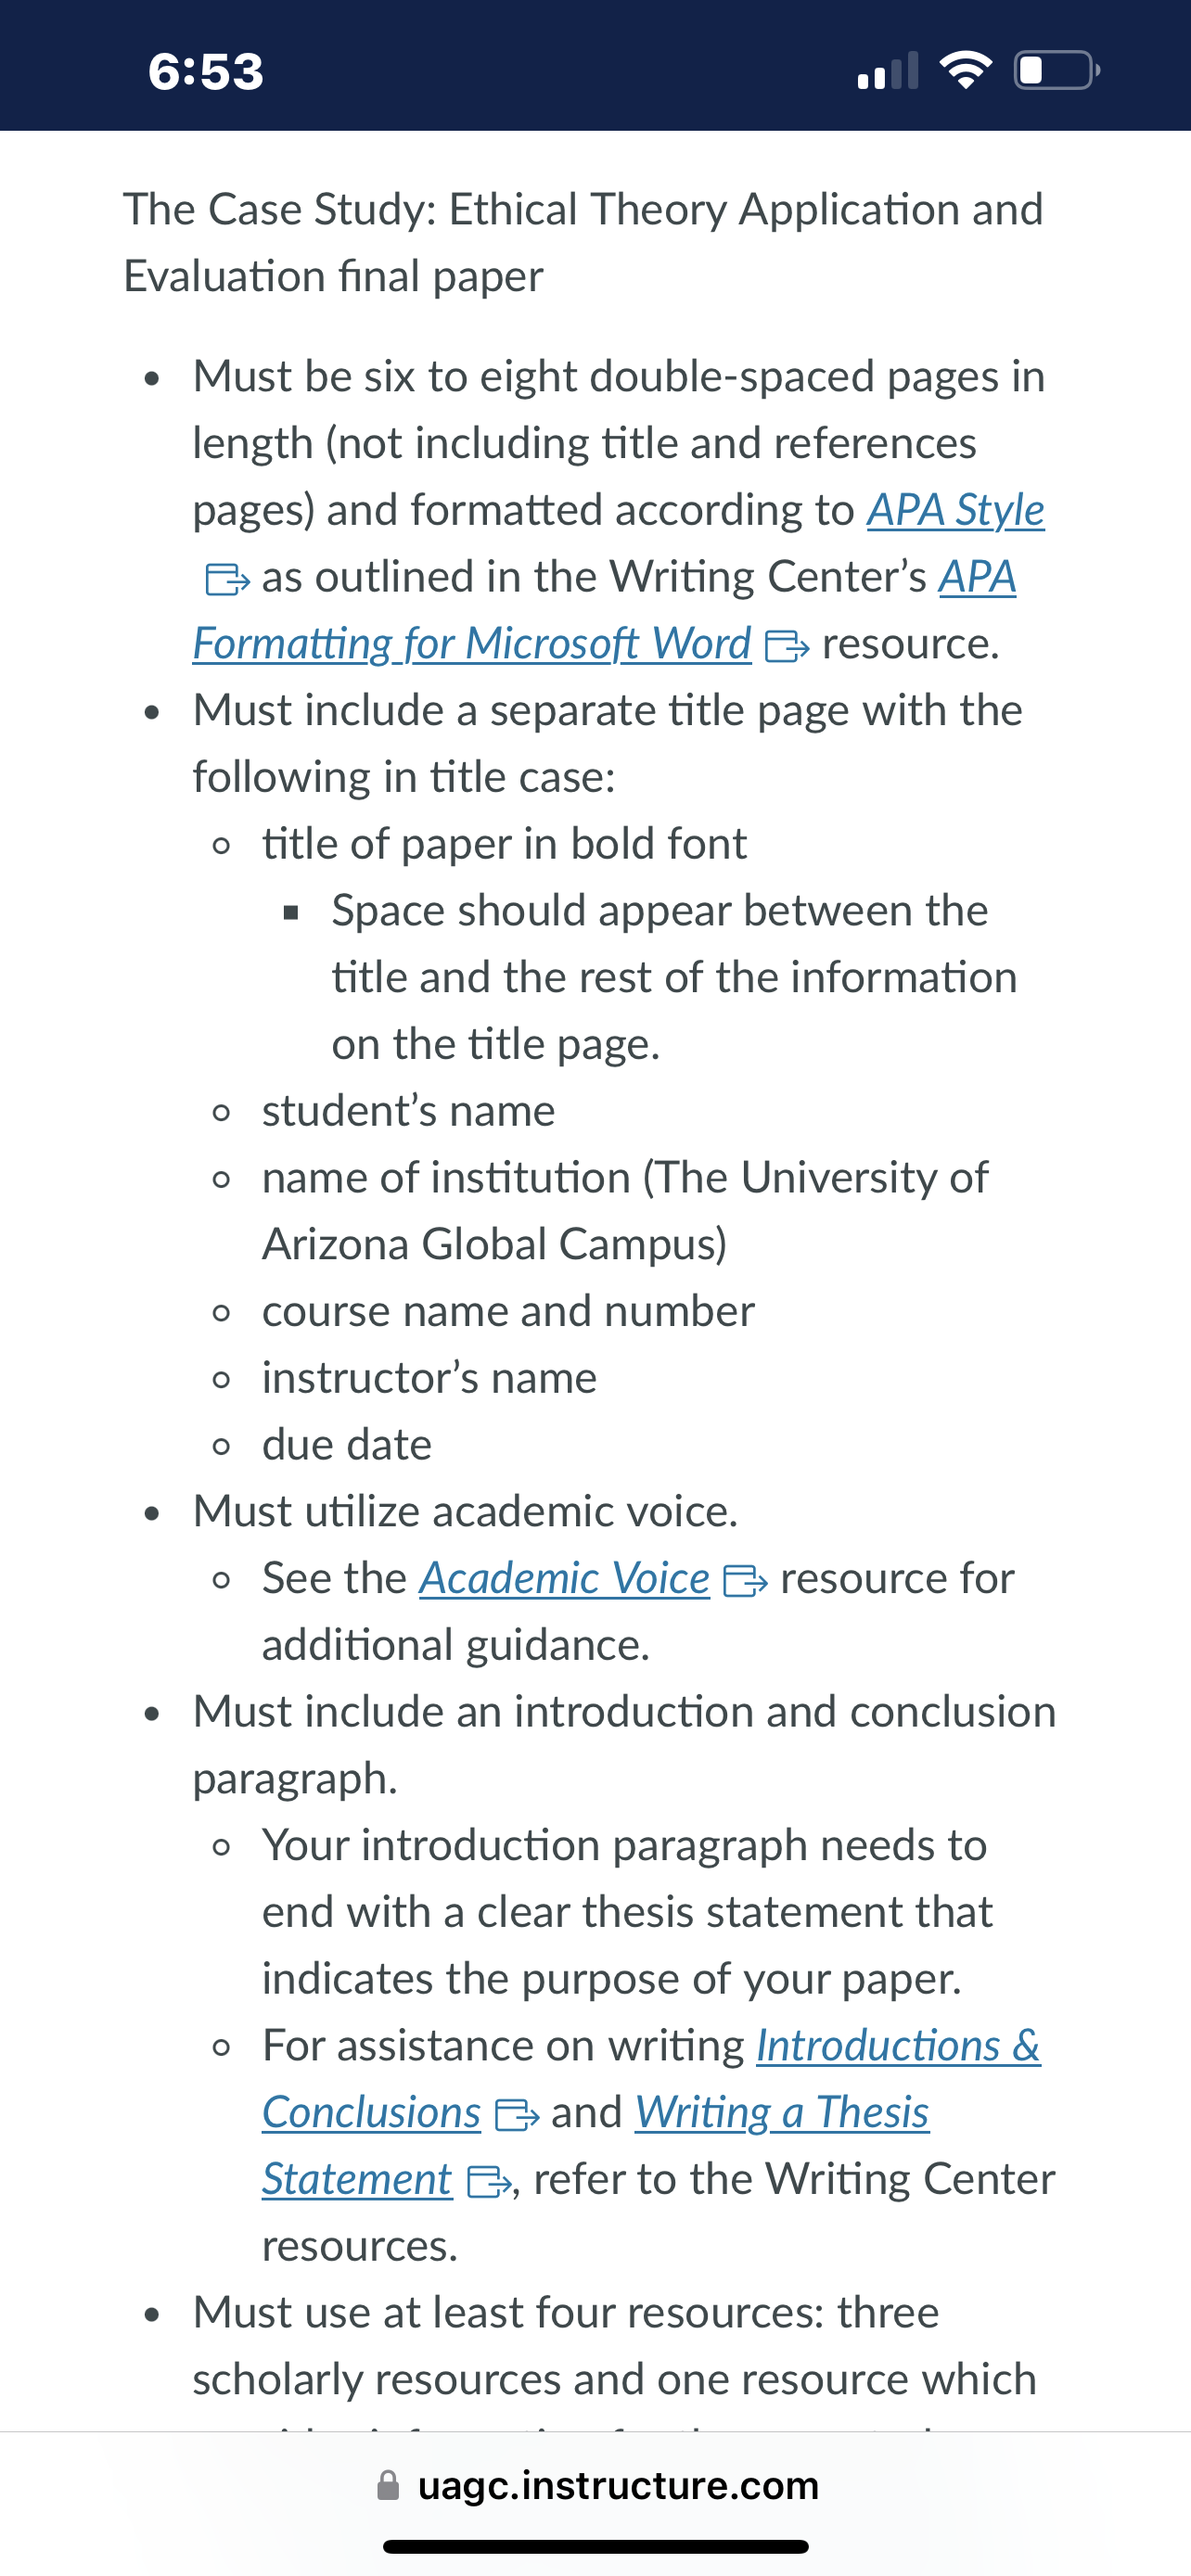The height and width of the screenshot is (2576, 1191).
Task: Tap the battery status icon
Action: tap(1057, 70)
